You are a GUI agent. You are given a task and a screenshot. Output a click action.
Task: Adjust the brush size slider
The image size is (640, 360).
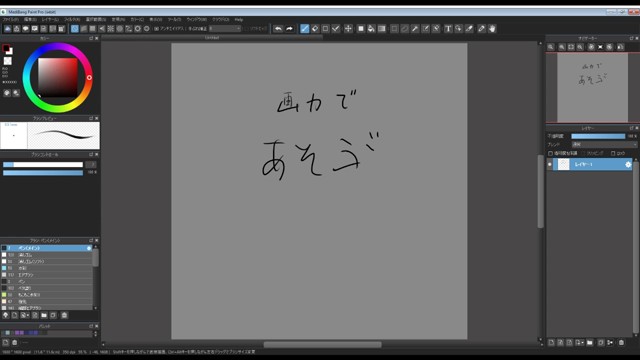[x=43, y=164]
